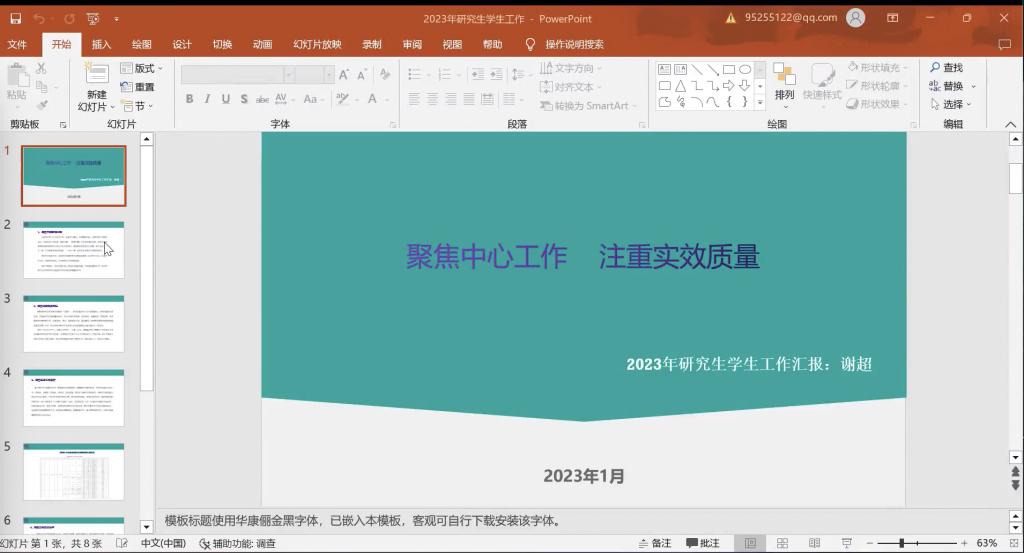Click the Reset (重置) slide button
1024x553 pixels.
tap(138, 87)
